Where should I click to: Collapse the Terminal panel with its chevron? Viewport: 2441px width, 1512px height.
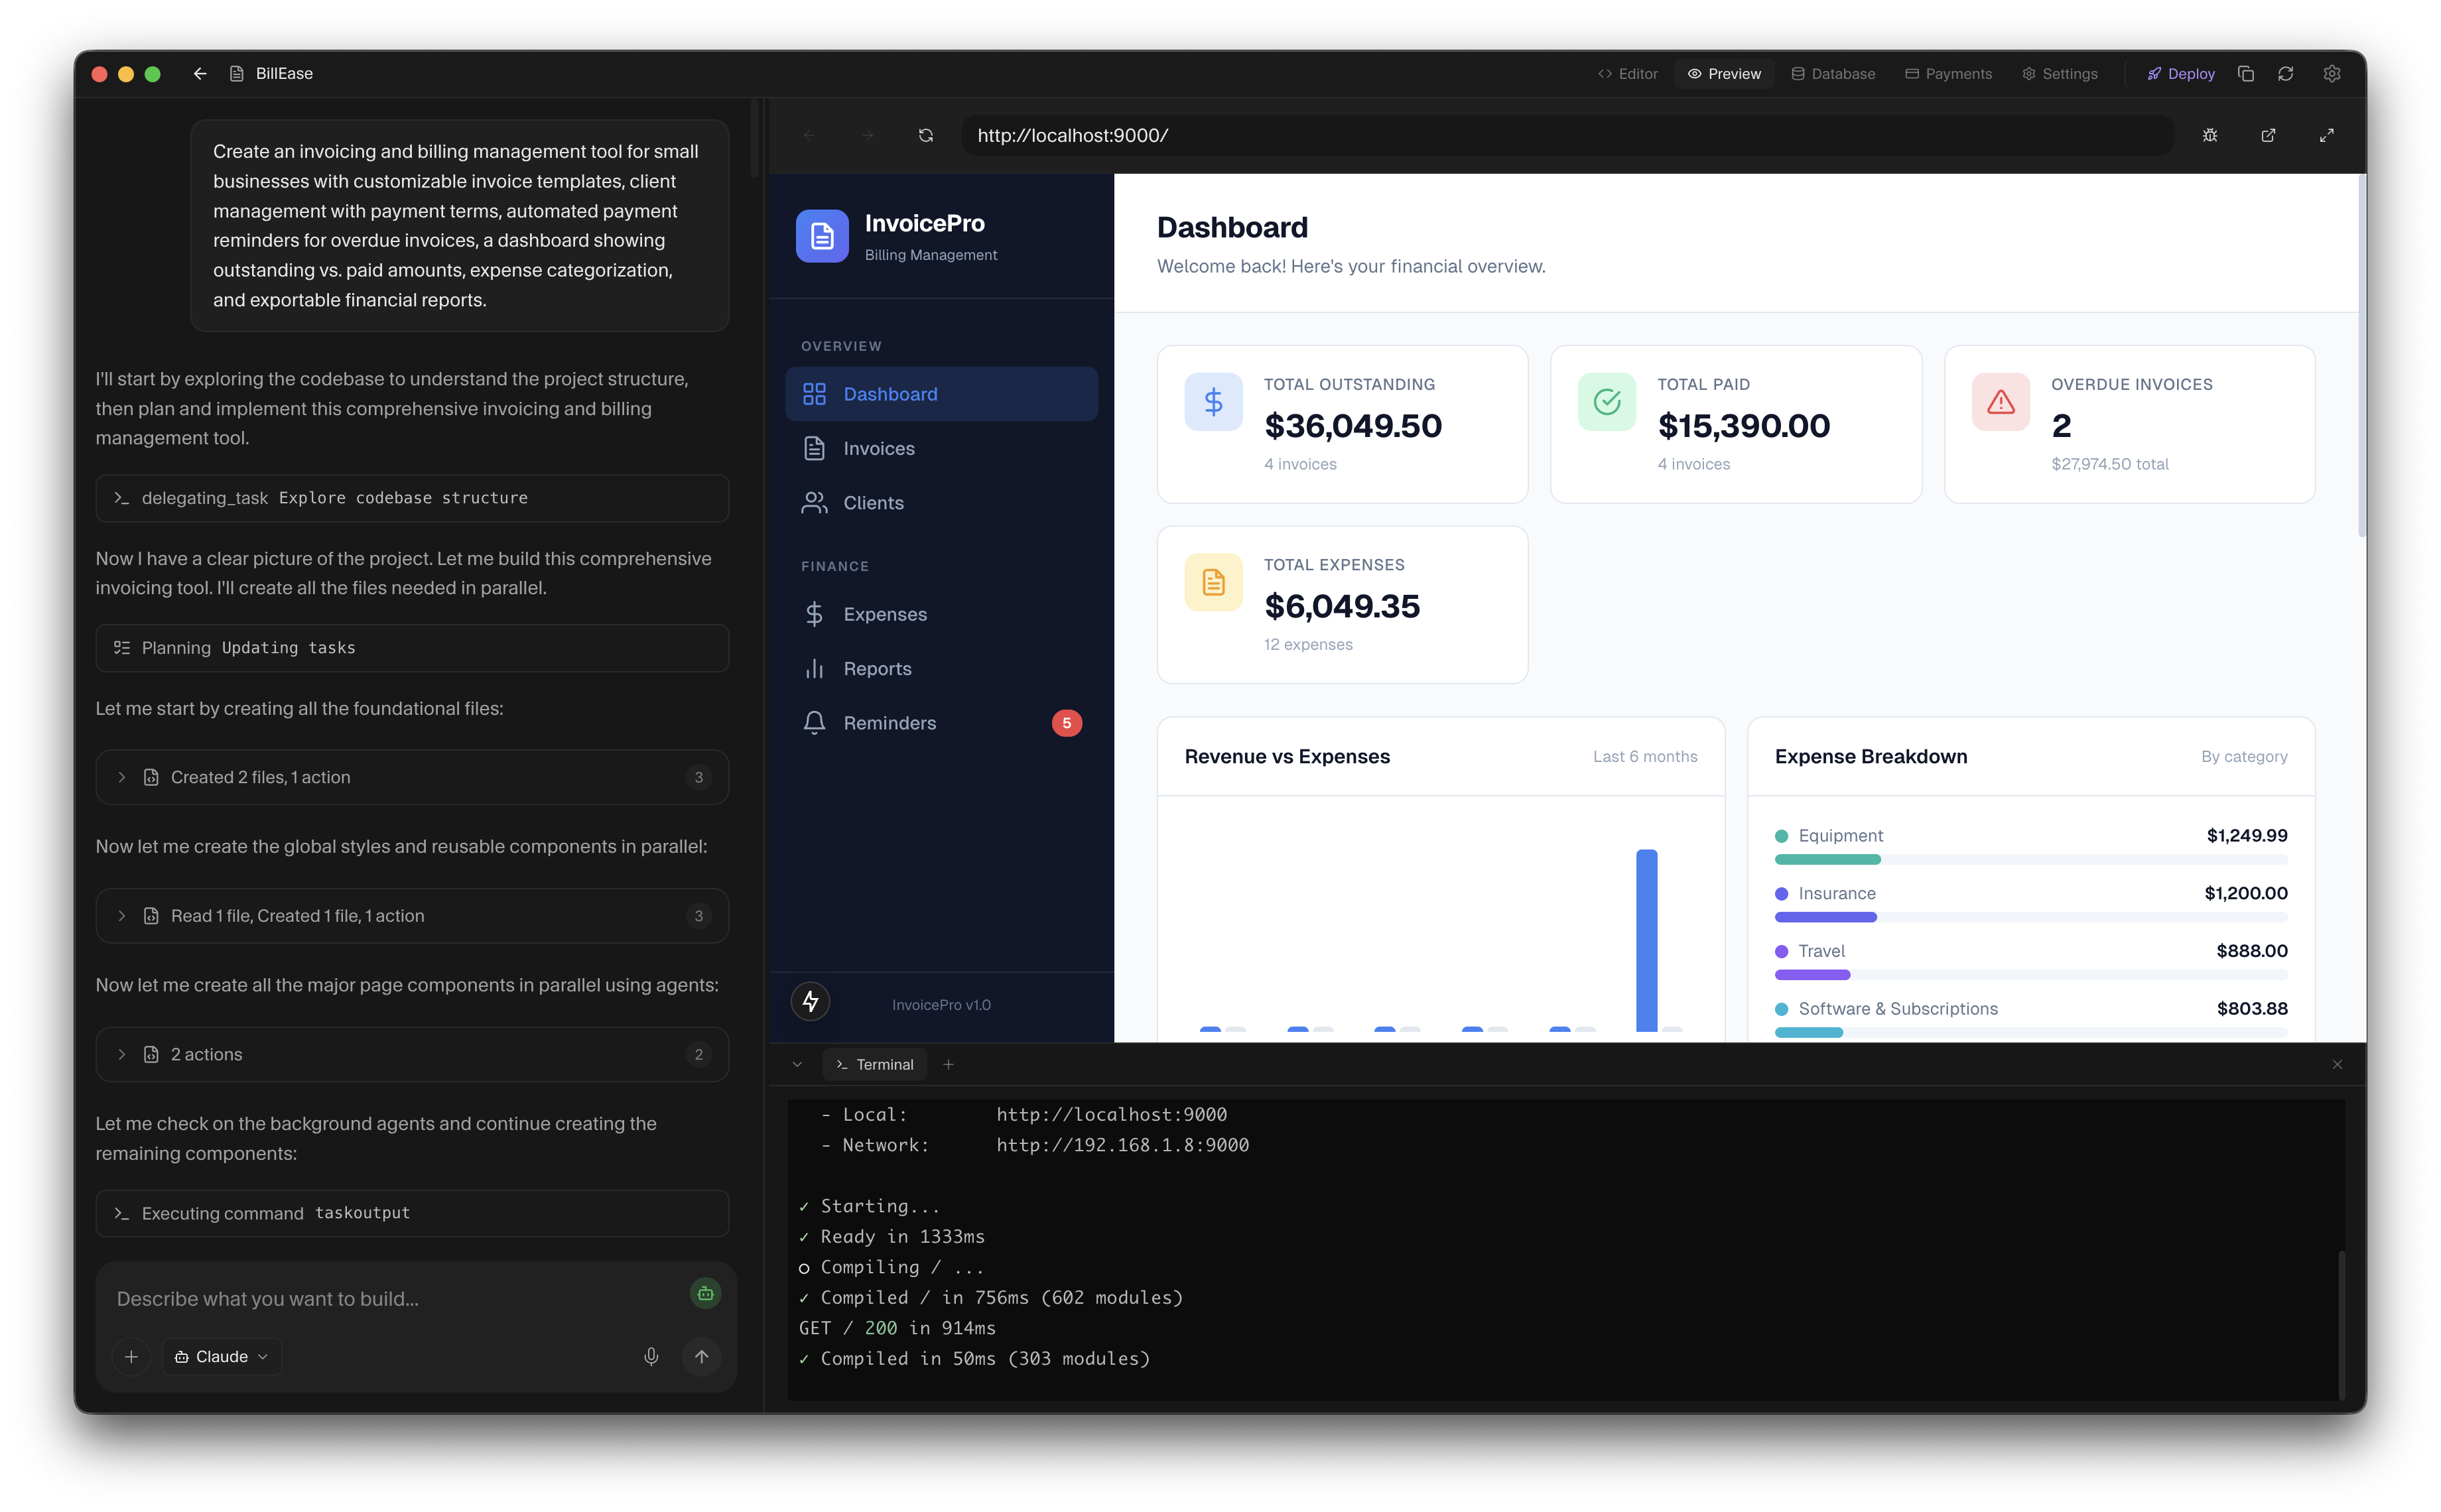click(797, 1064)
